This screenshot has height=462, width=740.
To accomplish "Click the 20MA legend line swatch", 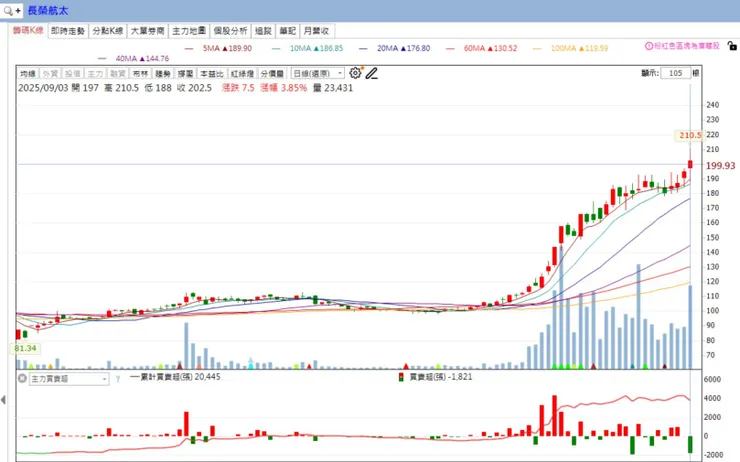I will [363, 49].
